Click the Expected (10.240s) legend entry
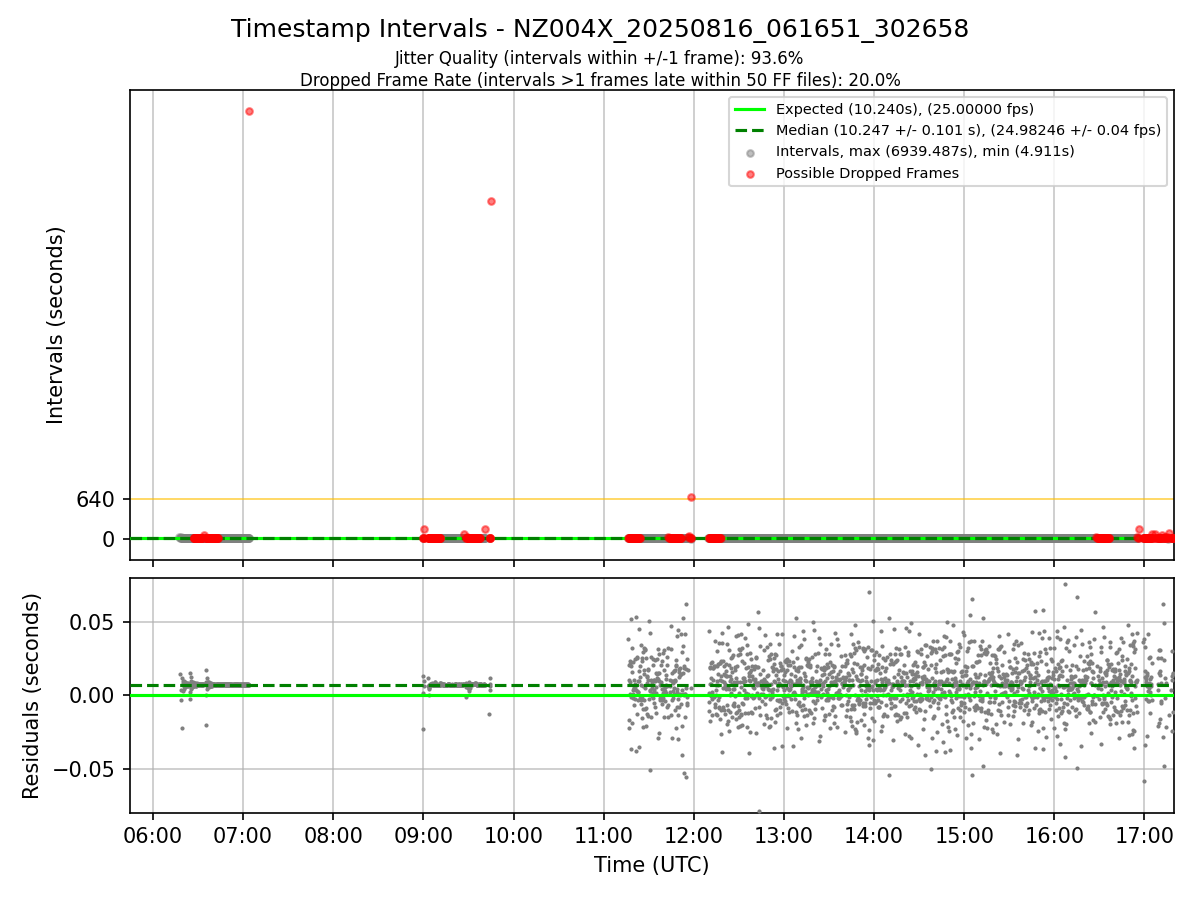1200x900 pixels. [x=905, y=109]
